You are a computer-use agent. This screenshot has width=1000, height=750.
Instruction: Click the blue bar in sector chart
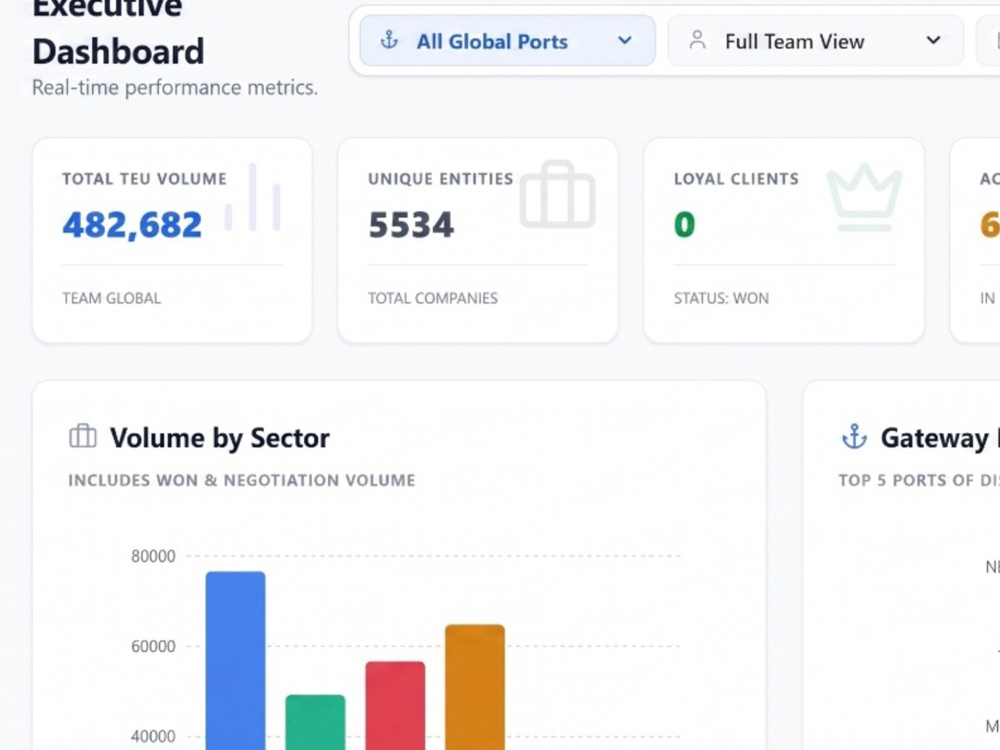click(235, 661)
